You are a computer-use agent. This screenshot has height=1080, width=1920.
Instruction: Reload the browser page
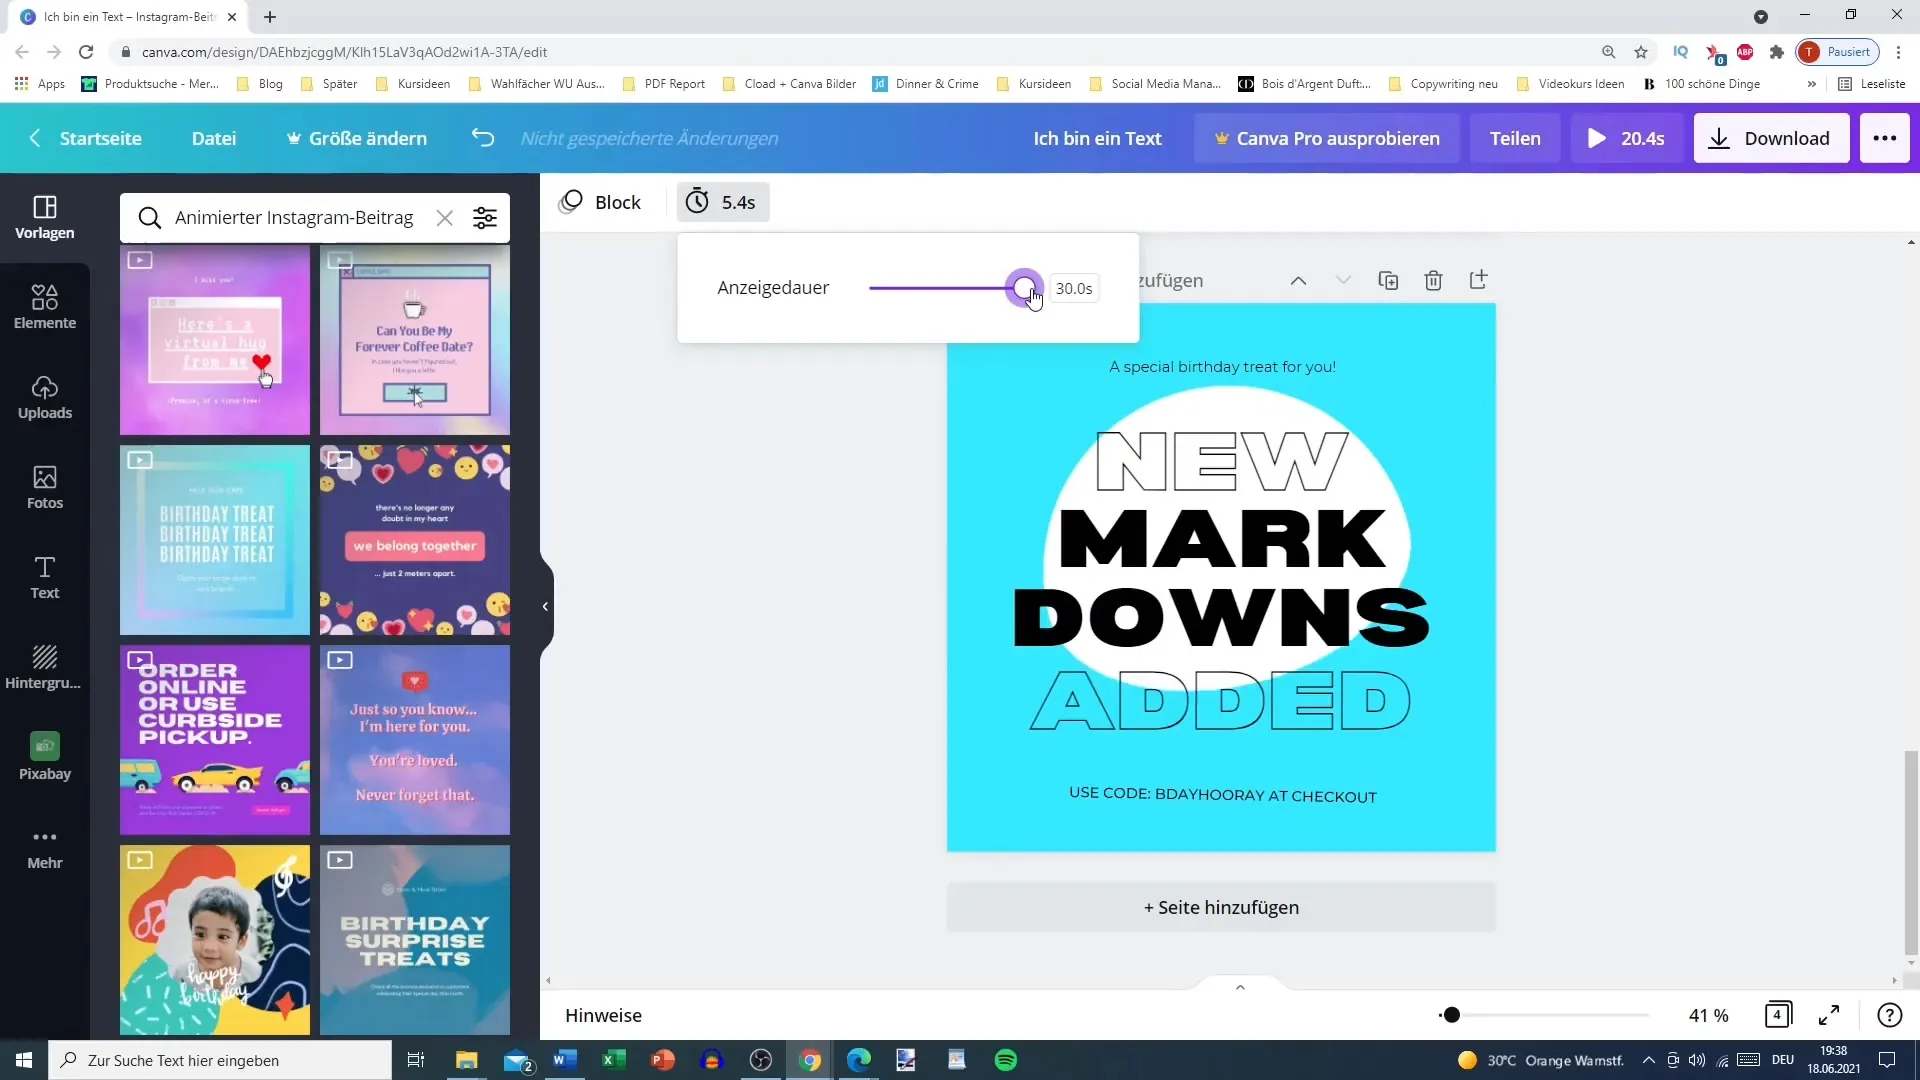click(86, 52)
